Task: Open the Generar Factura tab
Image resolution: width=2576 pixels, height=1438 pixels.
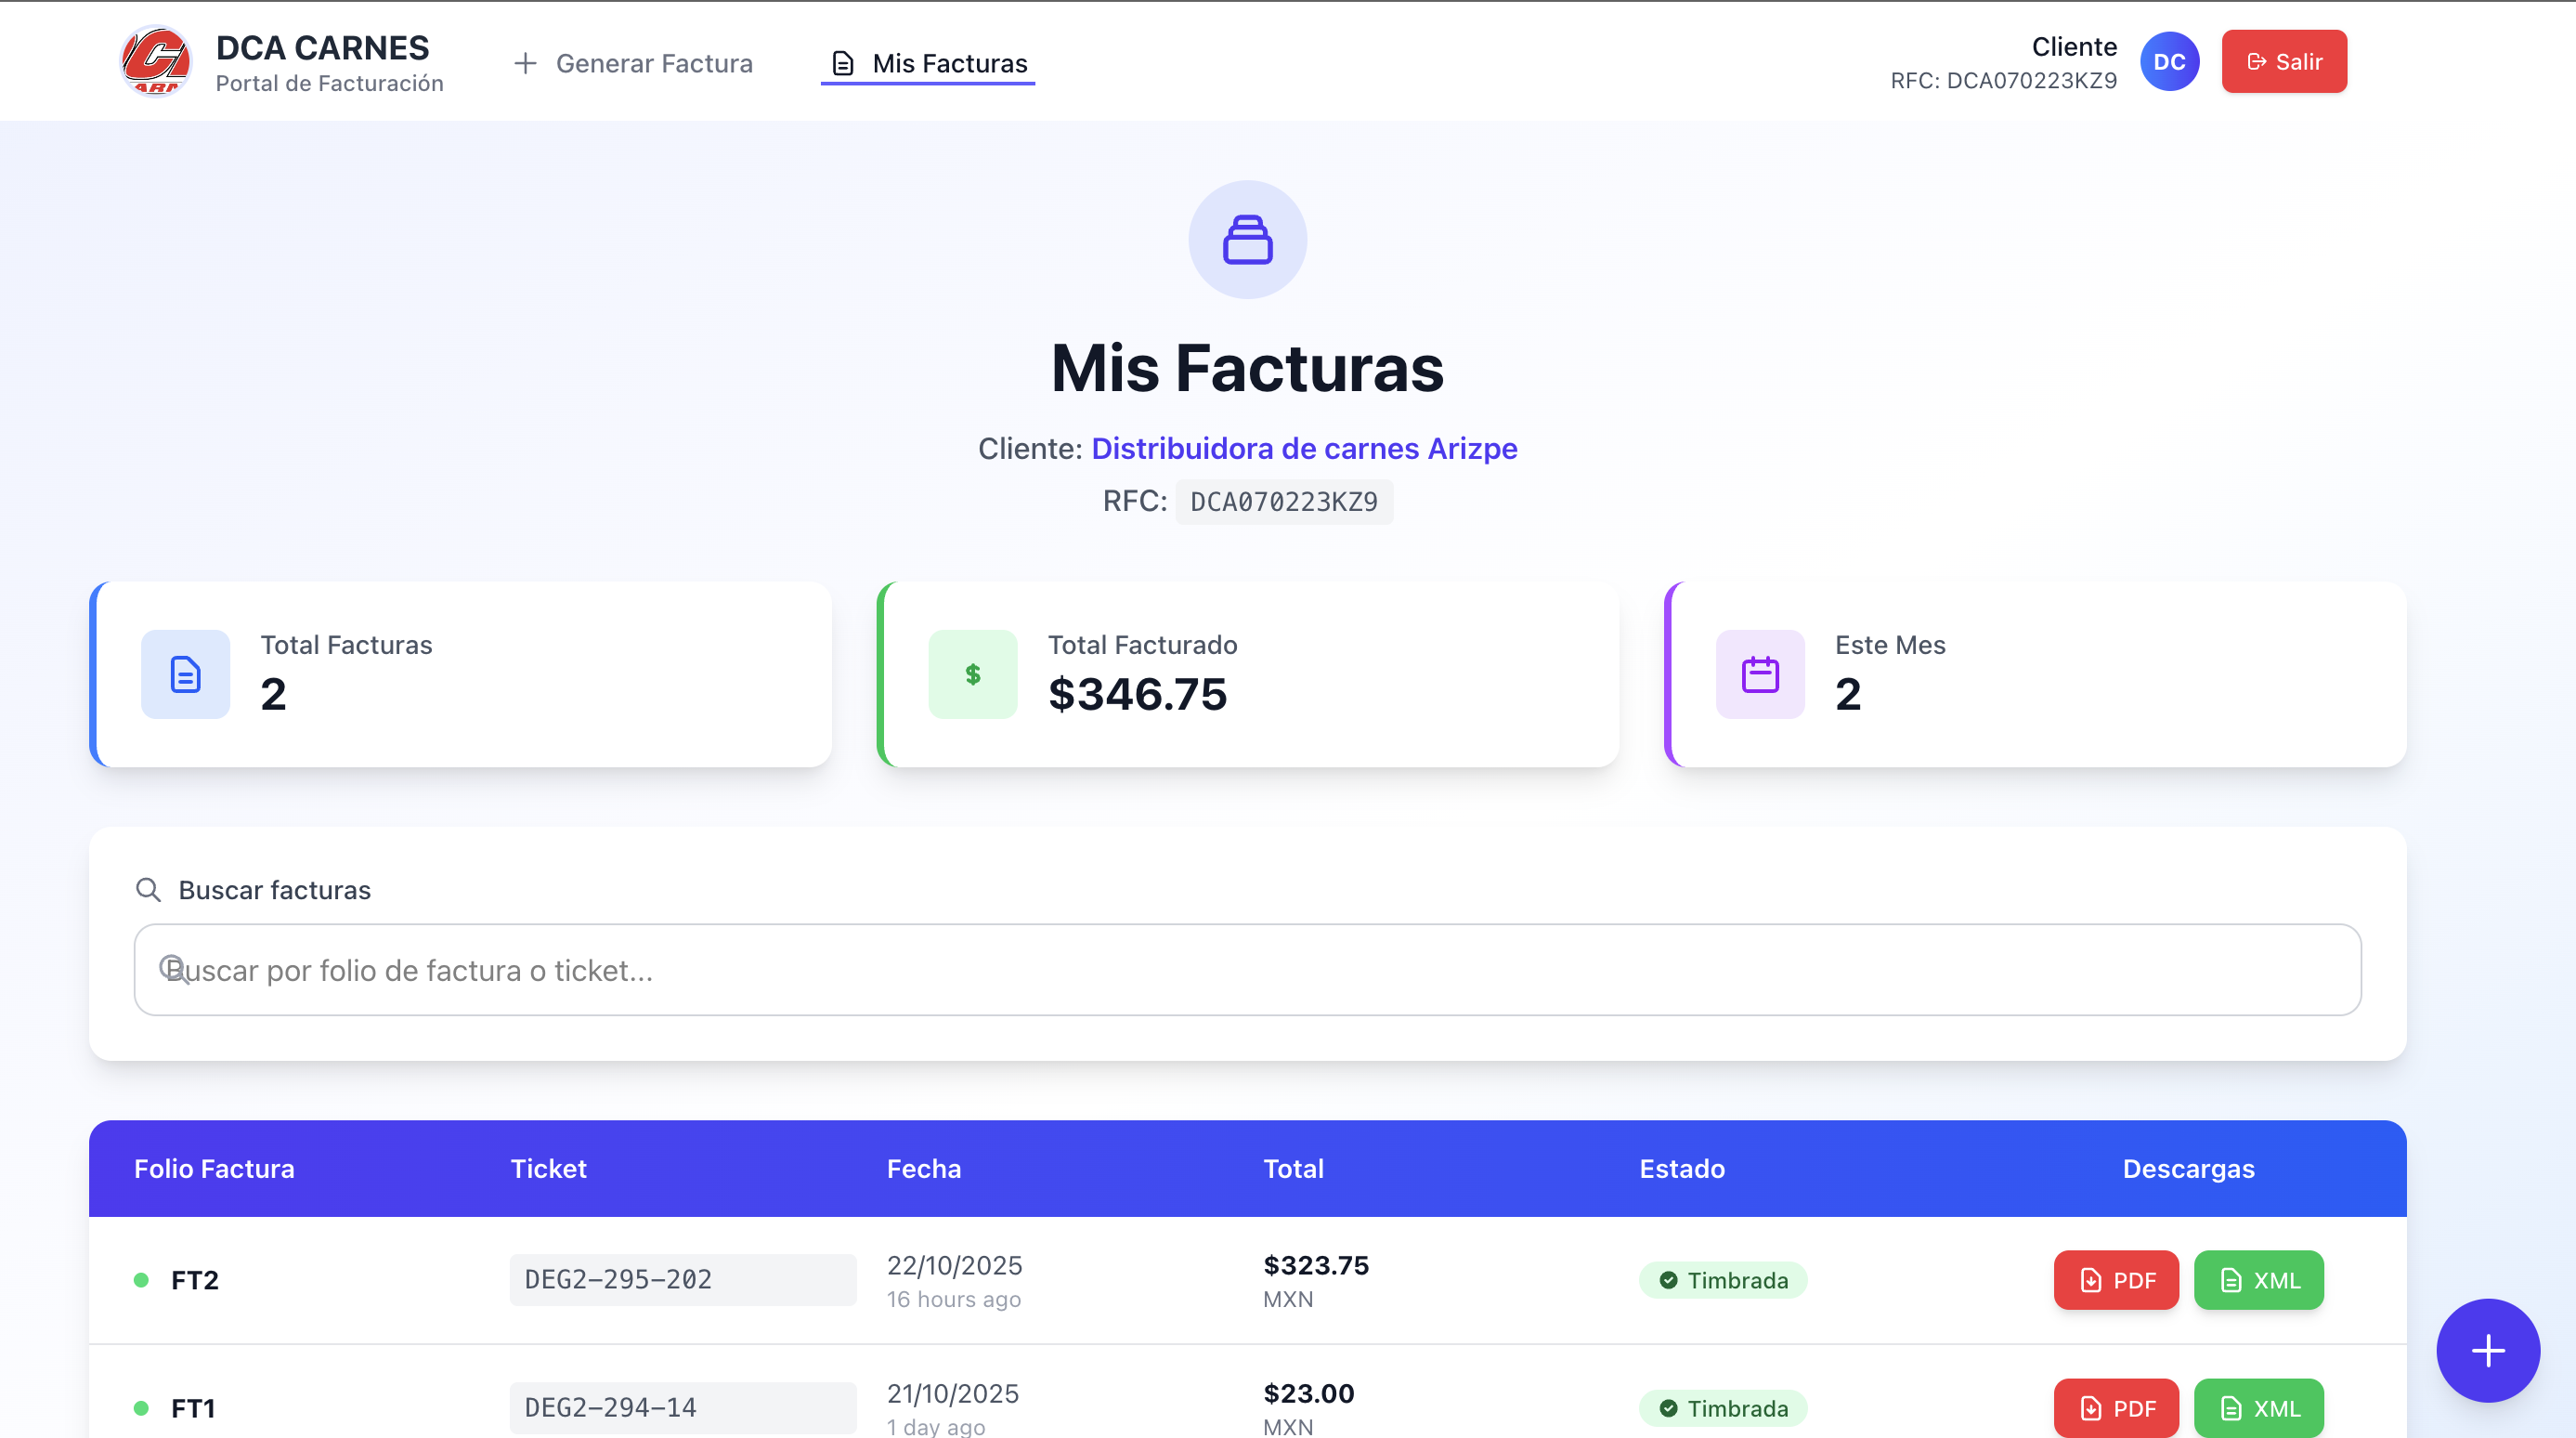Action: point(634,63)
